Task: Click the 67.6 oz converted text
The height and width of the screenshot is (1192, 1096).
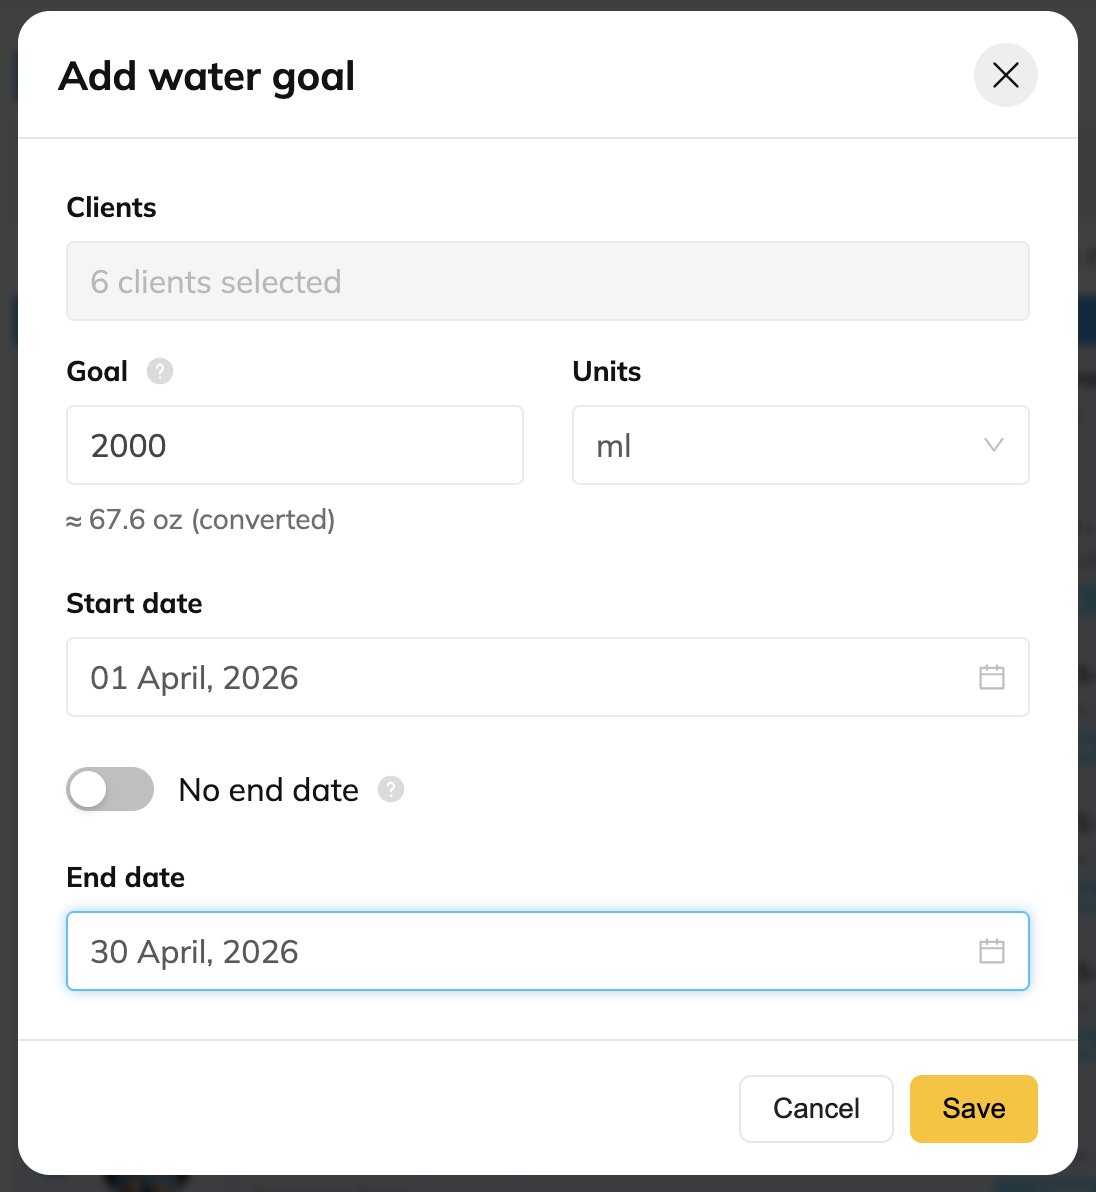Action: click(200, 519)
